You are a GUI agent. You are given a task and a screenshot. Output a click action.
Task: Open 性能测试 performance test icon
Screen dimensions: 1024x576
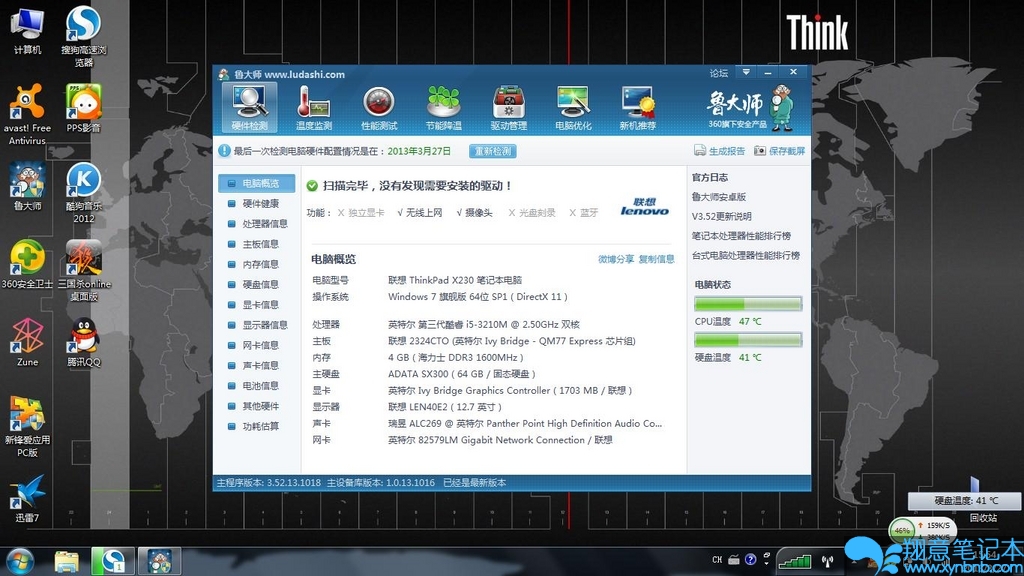tap(379, 108)
